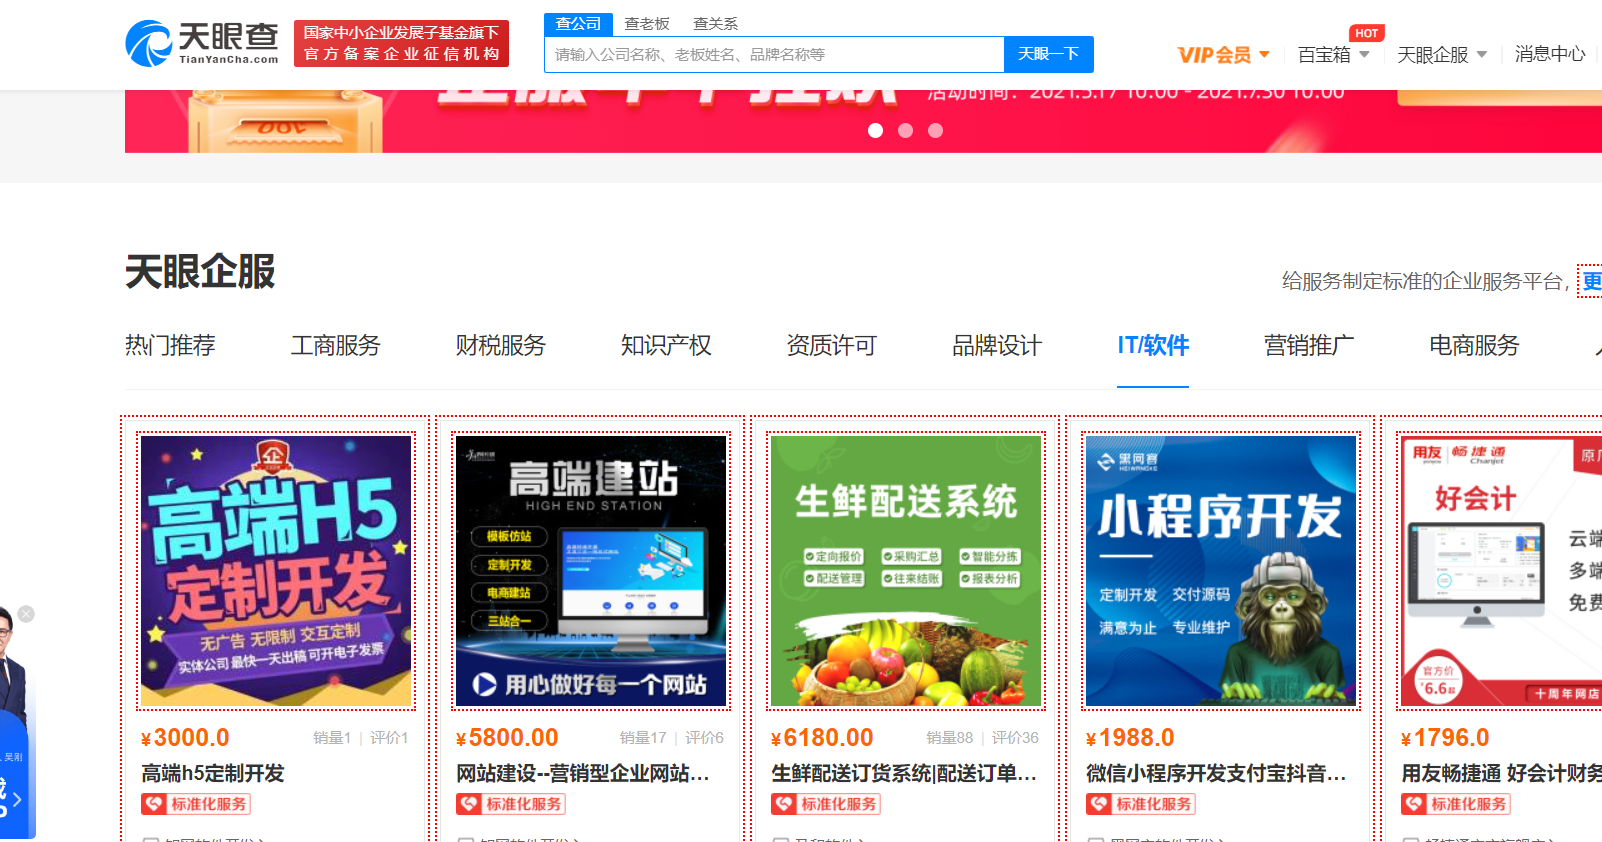Click the ¥1796.0 price
This screenshot has height=842, width=1602.
pyautogui.click(x=1445, y=738)
